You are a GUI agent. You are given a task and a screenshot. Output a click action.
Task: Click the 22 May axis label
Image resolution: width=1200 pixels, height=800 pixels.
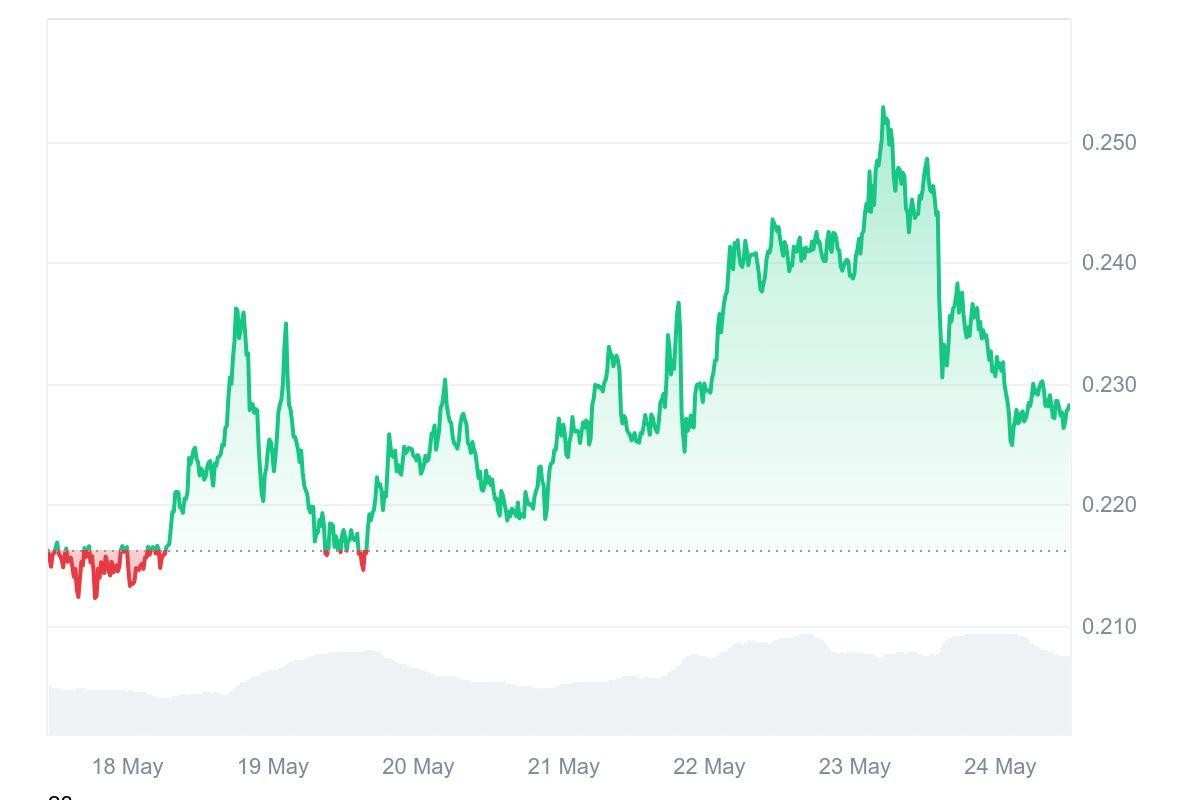point(709,767)
